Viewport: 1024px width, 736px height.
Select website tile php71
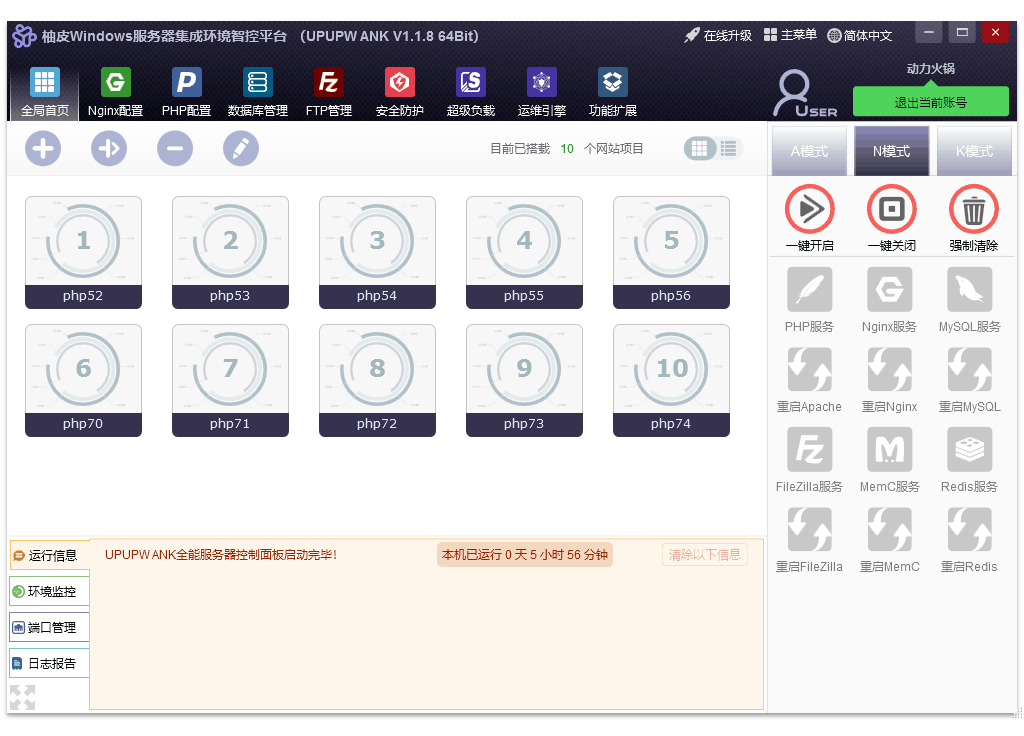(231, 380)
